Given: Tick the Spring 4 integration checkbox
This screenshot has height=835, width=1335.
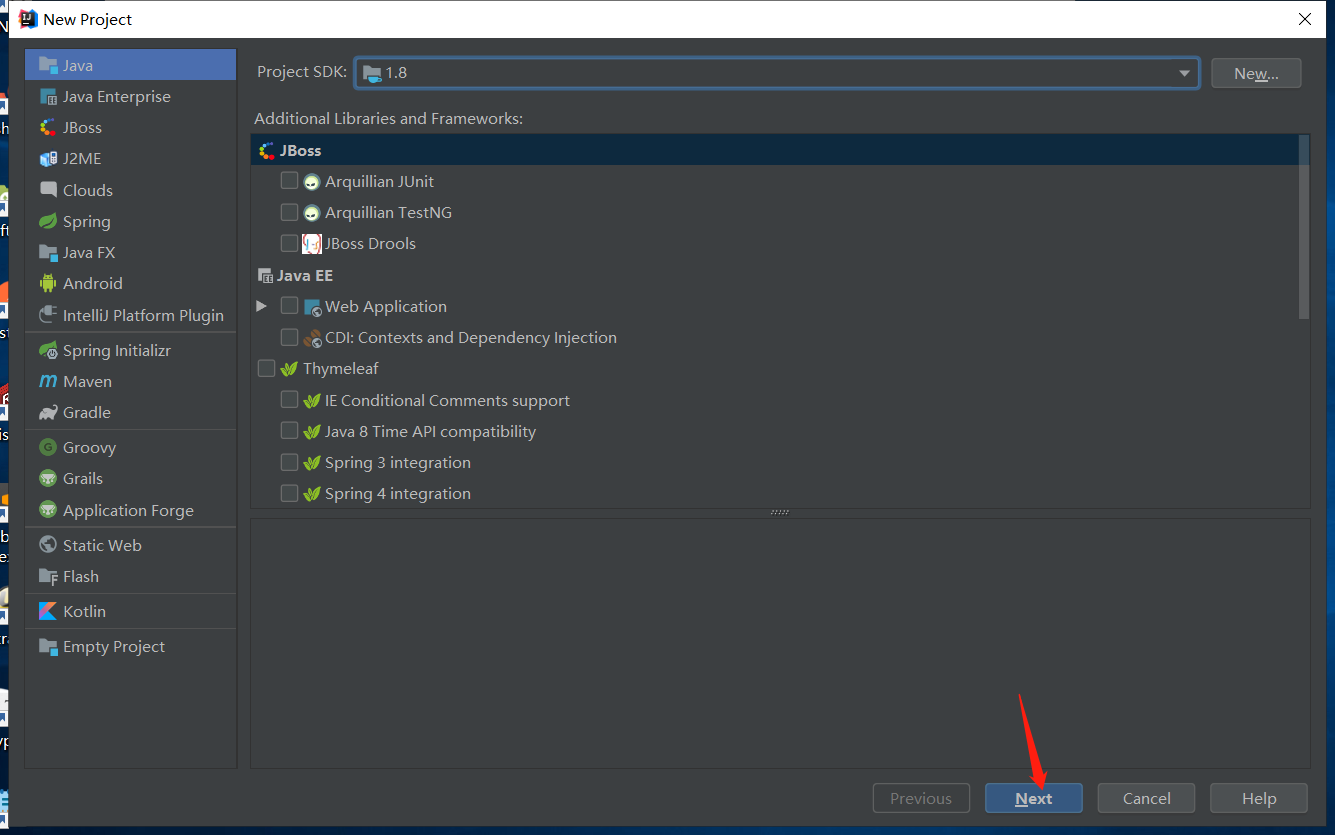Looking at the screenshot, I should point(289,493).
